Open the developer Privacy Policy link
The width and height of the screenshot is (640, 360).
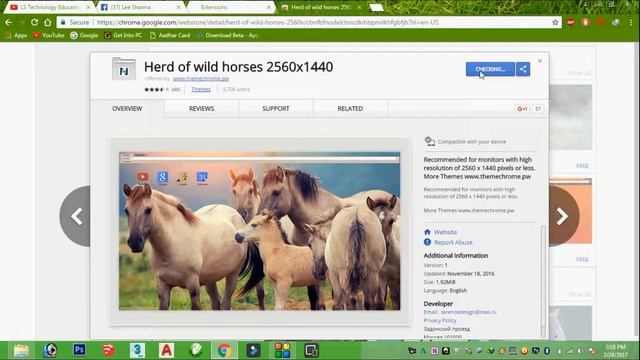[x=440, y=320]
